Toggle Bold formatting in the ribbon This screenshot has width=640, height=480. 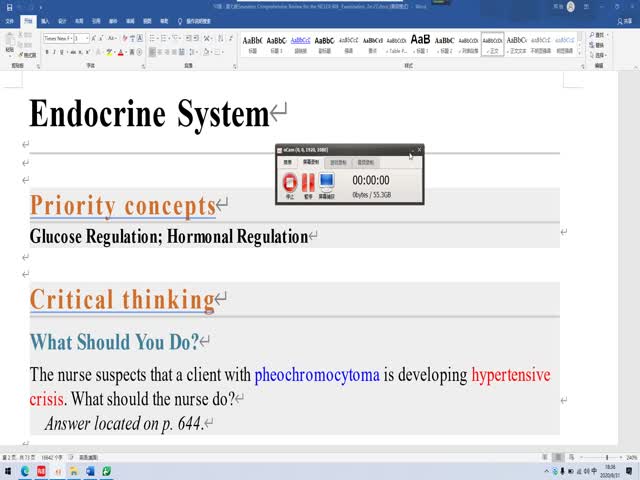[x=47, y=52]
